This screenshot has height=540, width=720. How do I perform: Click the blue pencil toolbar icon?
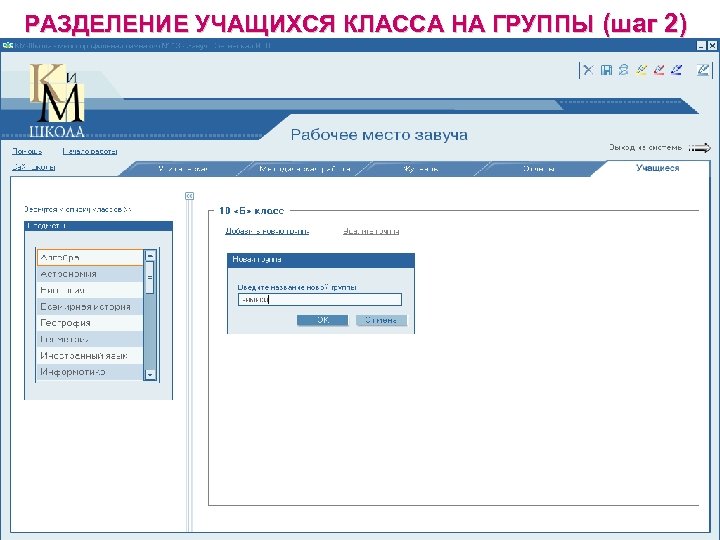(x=676, y=70)
